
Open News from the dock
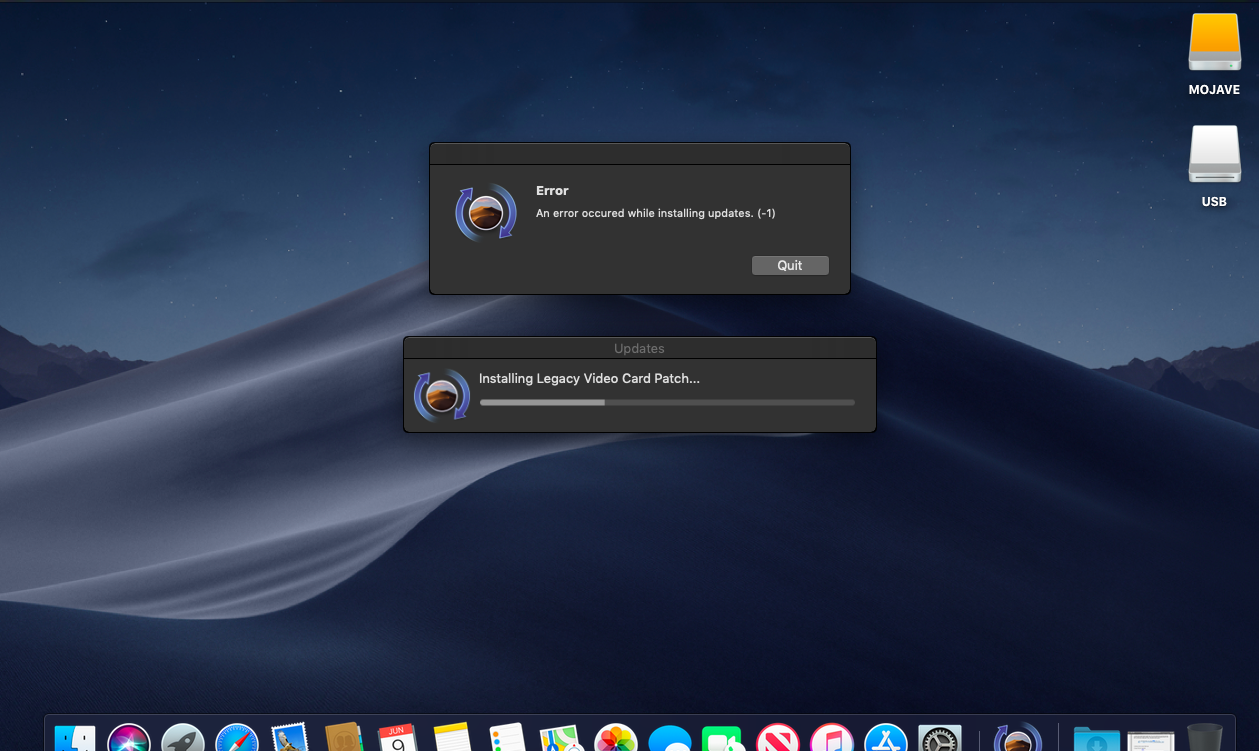click(x=777, y=738)
